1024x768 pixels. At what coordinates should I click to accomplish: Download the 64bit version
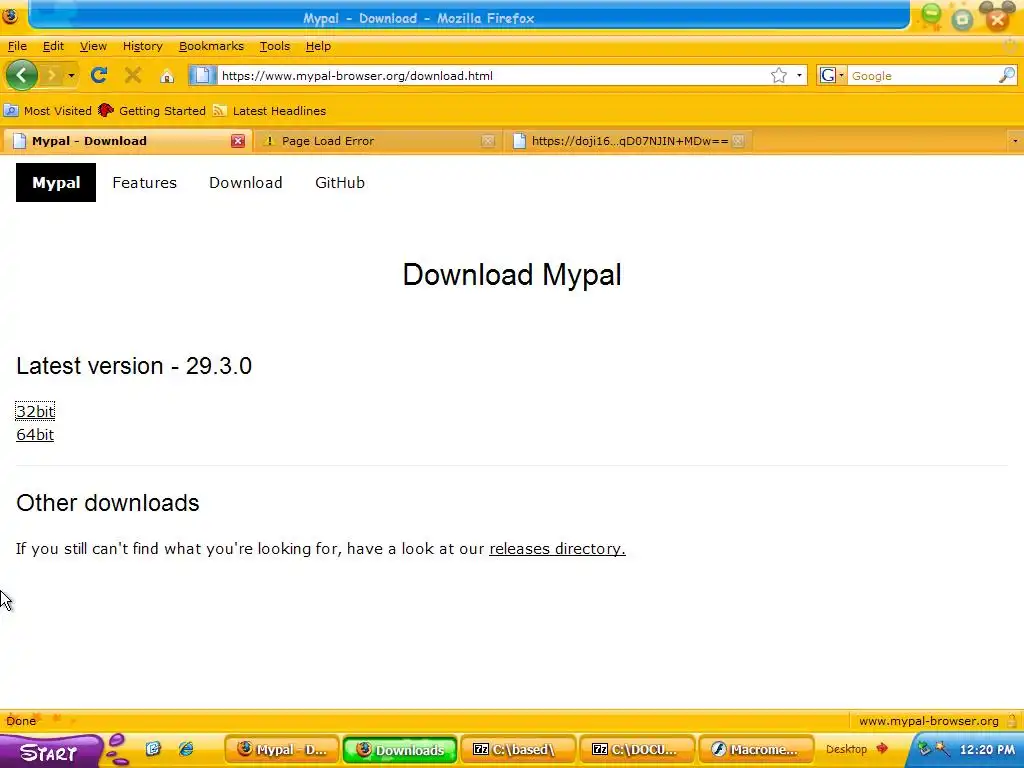click(35, 435)
